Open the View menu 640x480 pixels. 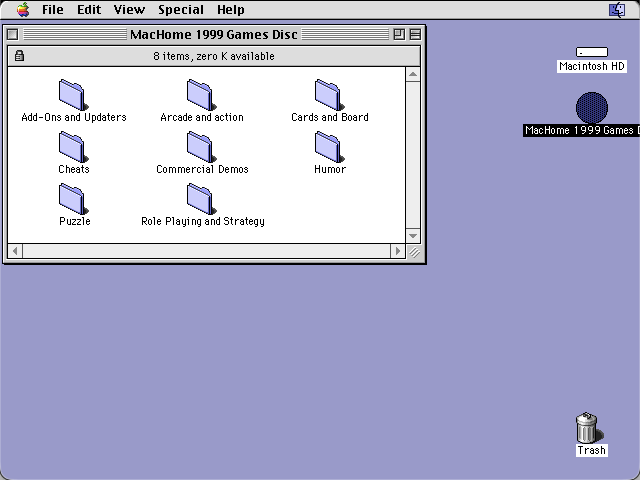[129, 9]
